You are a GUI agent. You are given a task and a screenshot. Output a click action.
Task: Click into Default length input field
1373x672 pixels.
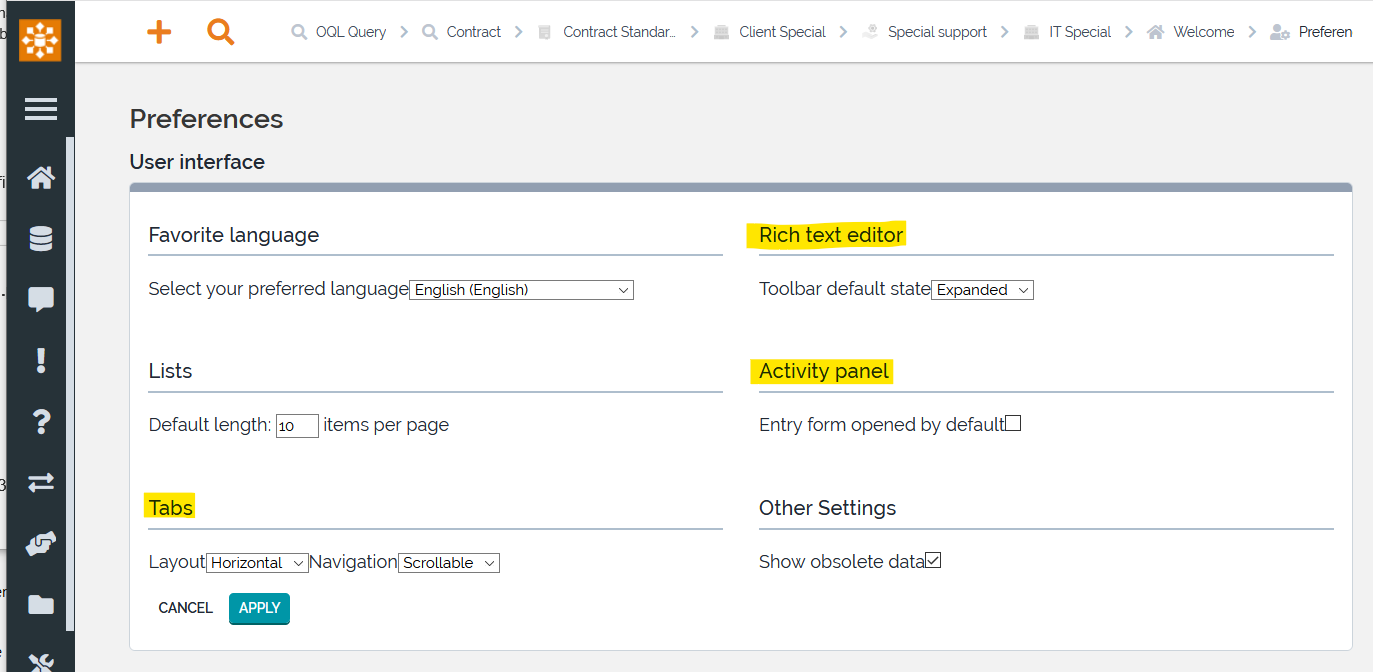point(297,426)
